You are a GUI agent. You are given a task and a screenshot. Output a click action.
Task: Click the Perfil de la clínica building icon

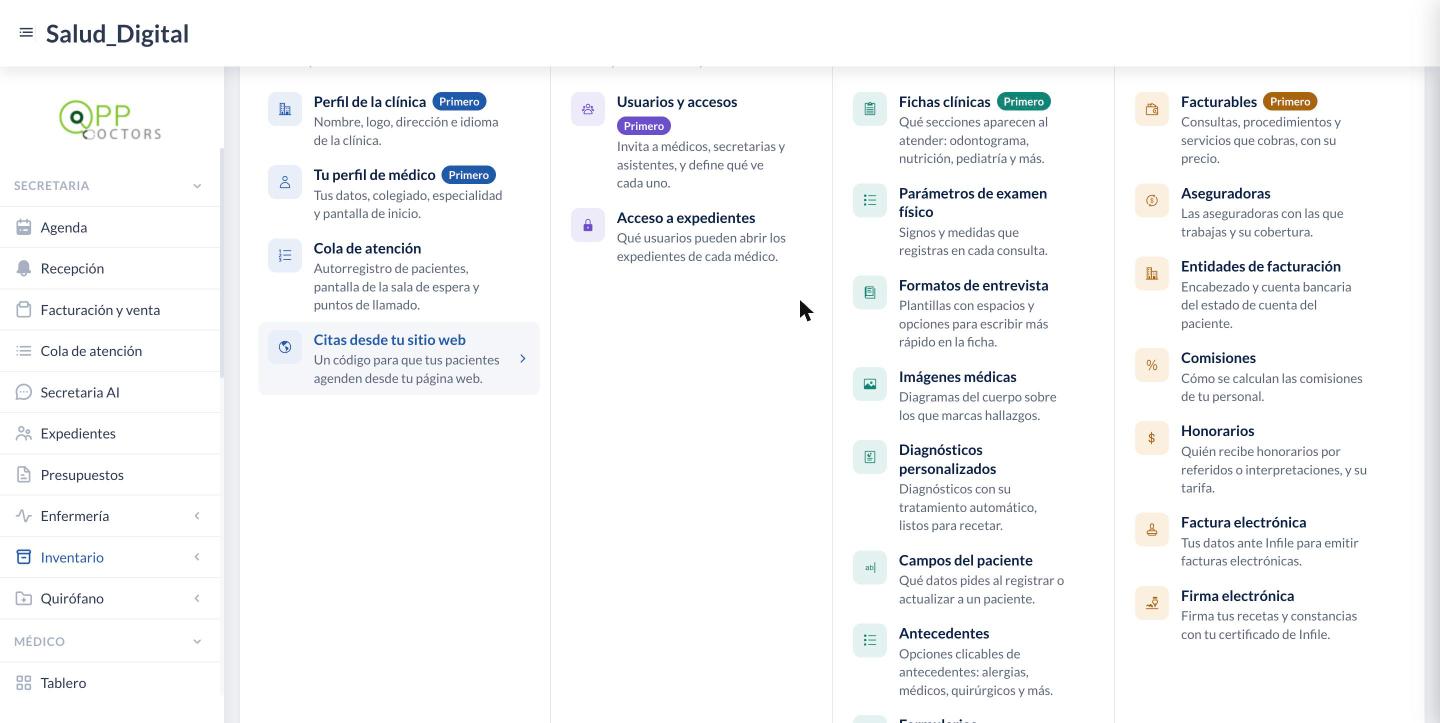[x=285, y=109]
